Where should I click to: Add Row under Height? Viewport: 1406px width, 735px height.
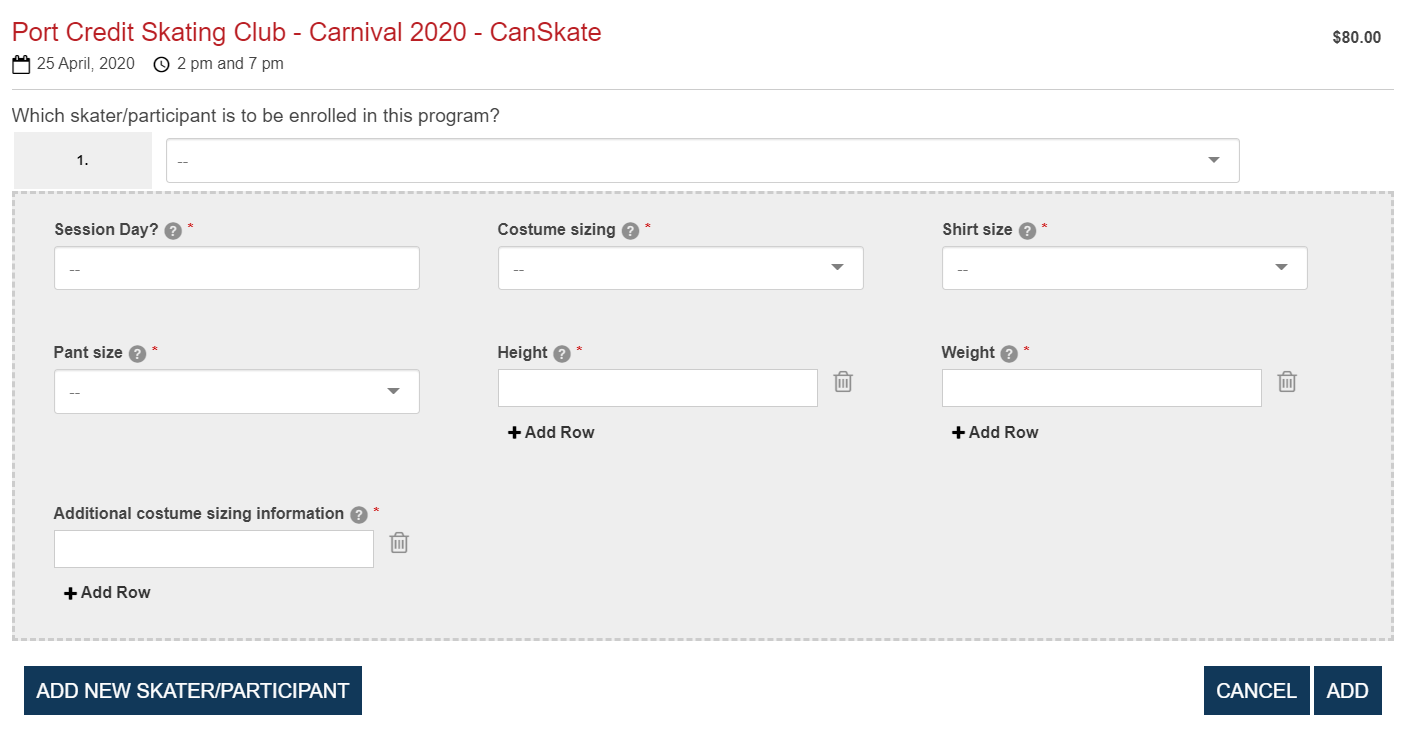[551, 432]
